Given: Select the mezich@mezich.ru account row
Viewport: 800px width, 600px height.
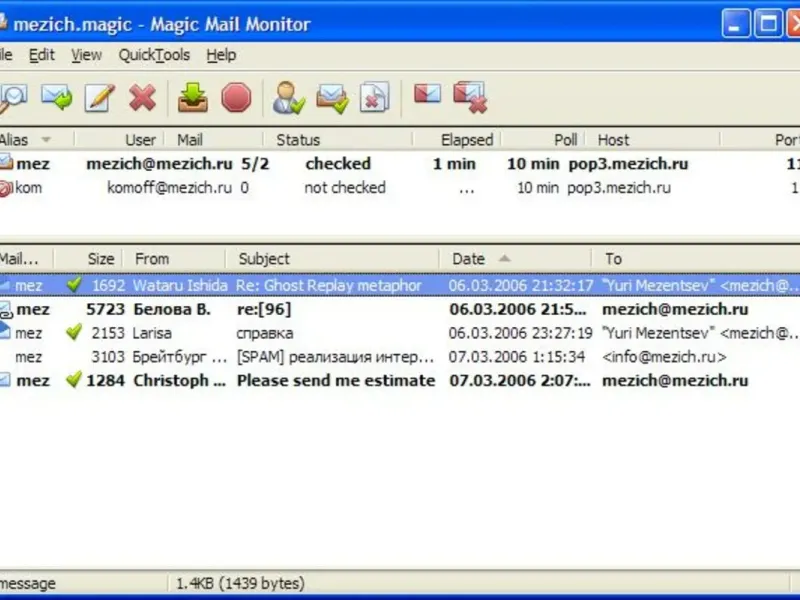Looking at the screenshot, I should click(400, 164).
